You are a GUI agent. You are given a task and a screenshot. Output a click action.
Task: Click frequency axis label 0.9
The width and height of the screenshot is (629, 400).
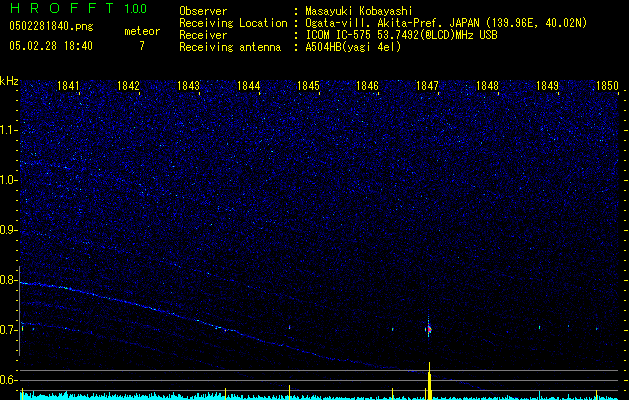click(8, 230)
